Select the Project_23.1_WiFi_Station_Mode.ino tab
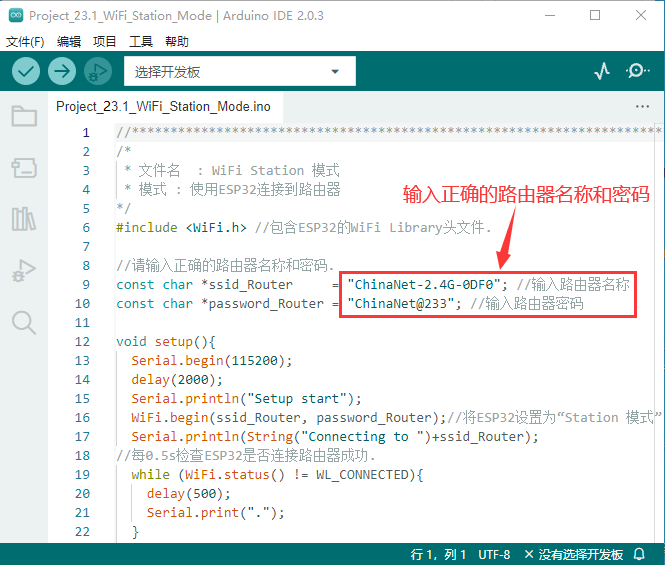This screenshot has width=665, height=565. 163,106
